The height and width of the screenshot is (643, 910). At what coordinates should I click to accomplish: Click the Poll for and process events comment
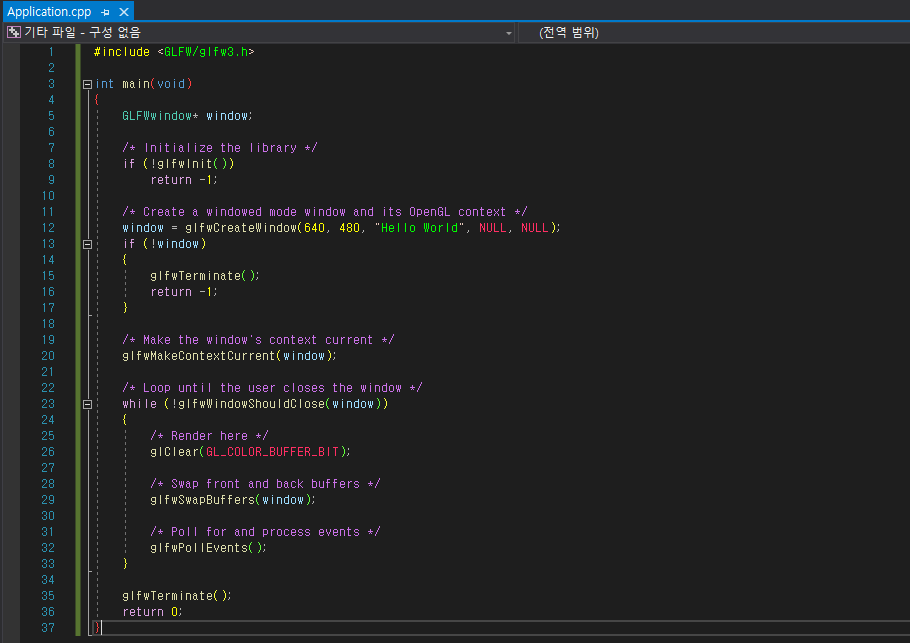265,533
